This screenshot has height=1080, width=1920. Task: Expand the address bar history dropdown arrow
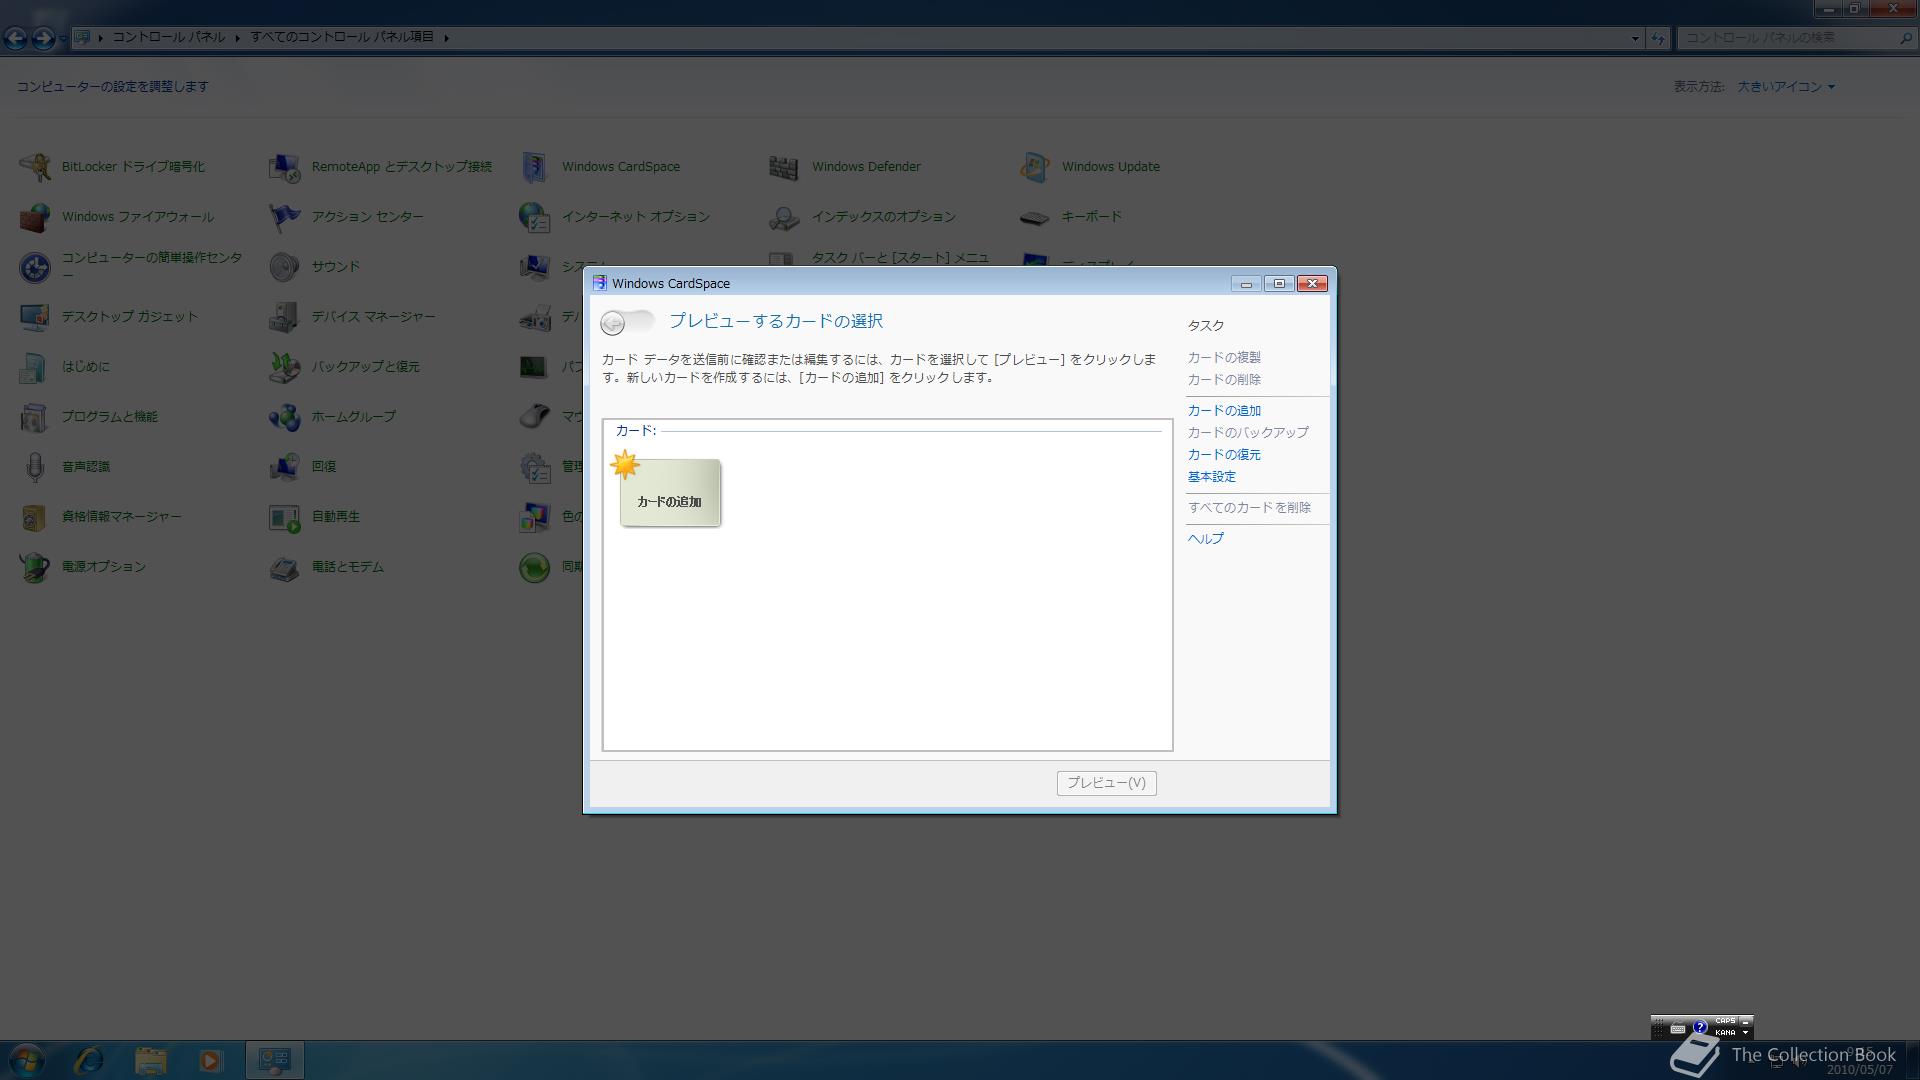1635,38
